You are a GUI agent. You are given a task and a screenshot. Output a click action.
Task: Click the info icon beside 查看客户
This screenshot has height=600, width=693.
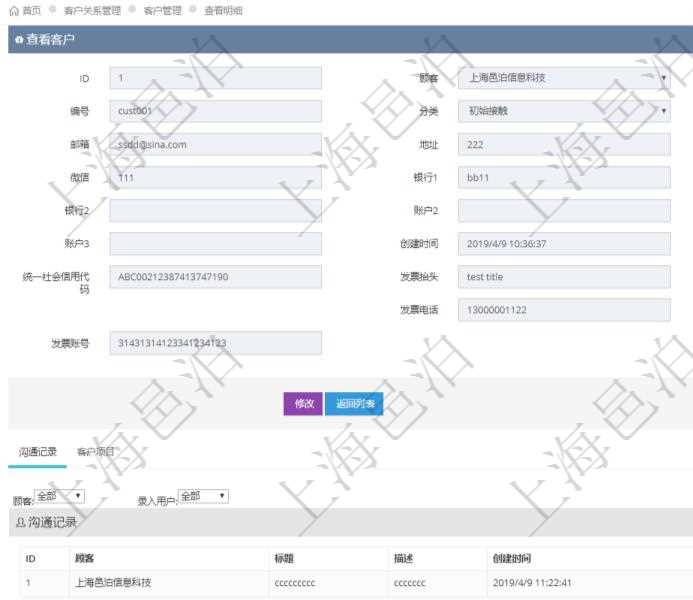click(19, 40)
